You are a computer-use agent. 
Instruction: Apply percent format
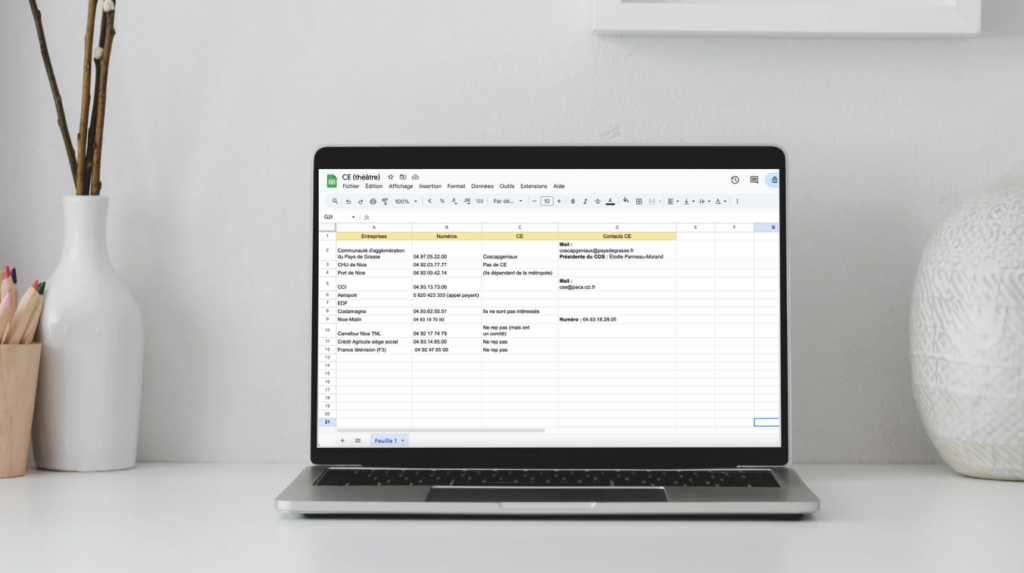pos(442,201)
